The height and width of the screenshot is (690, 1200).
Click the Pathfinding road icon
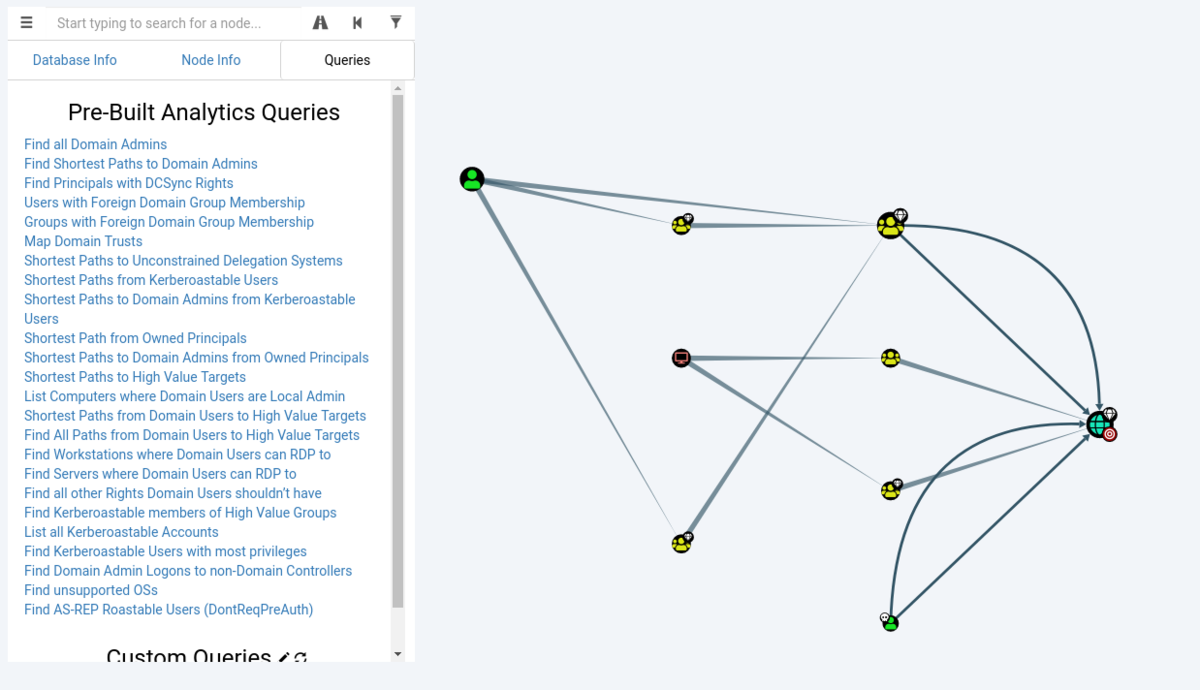[320, 22]
